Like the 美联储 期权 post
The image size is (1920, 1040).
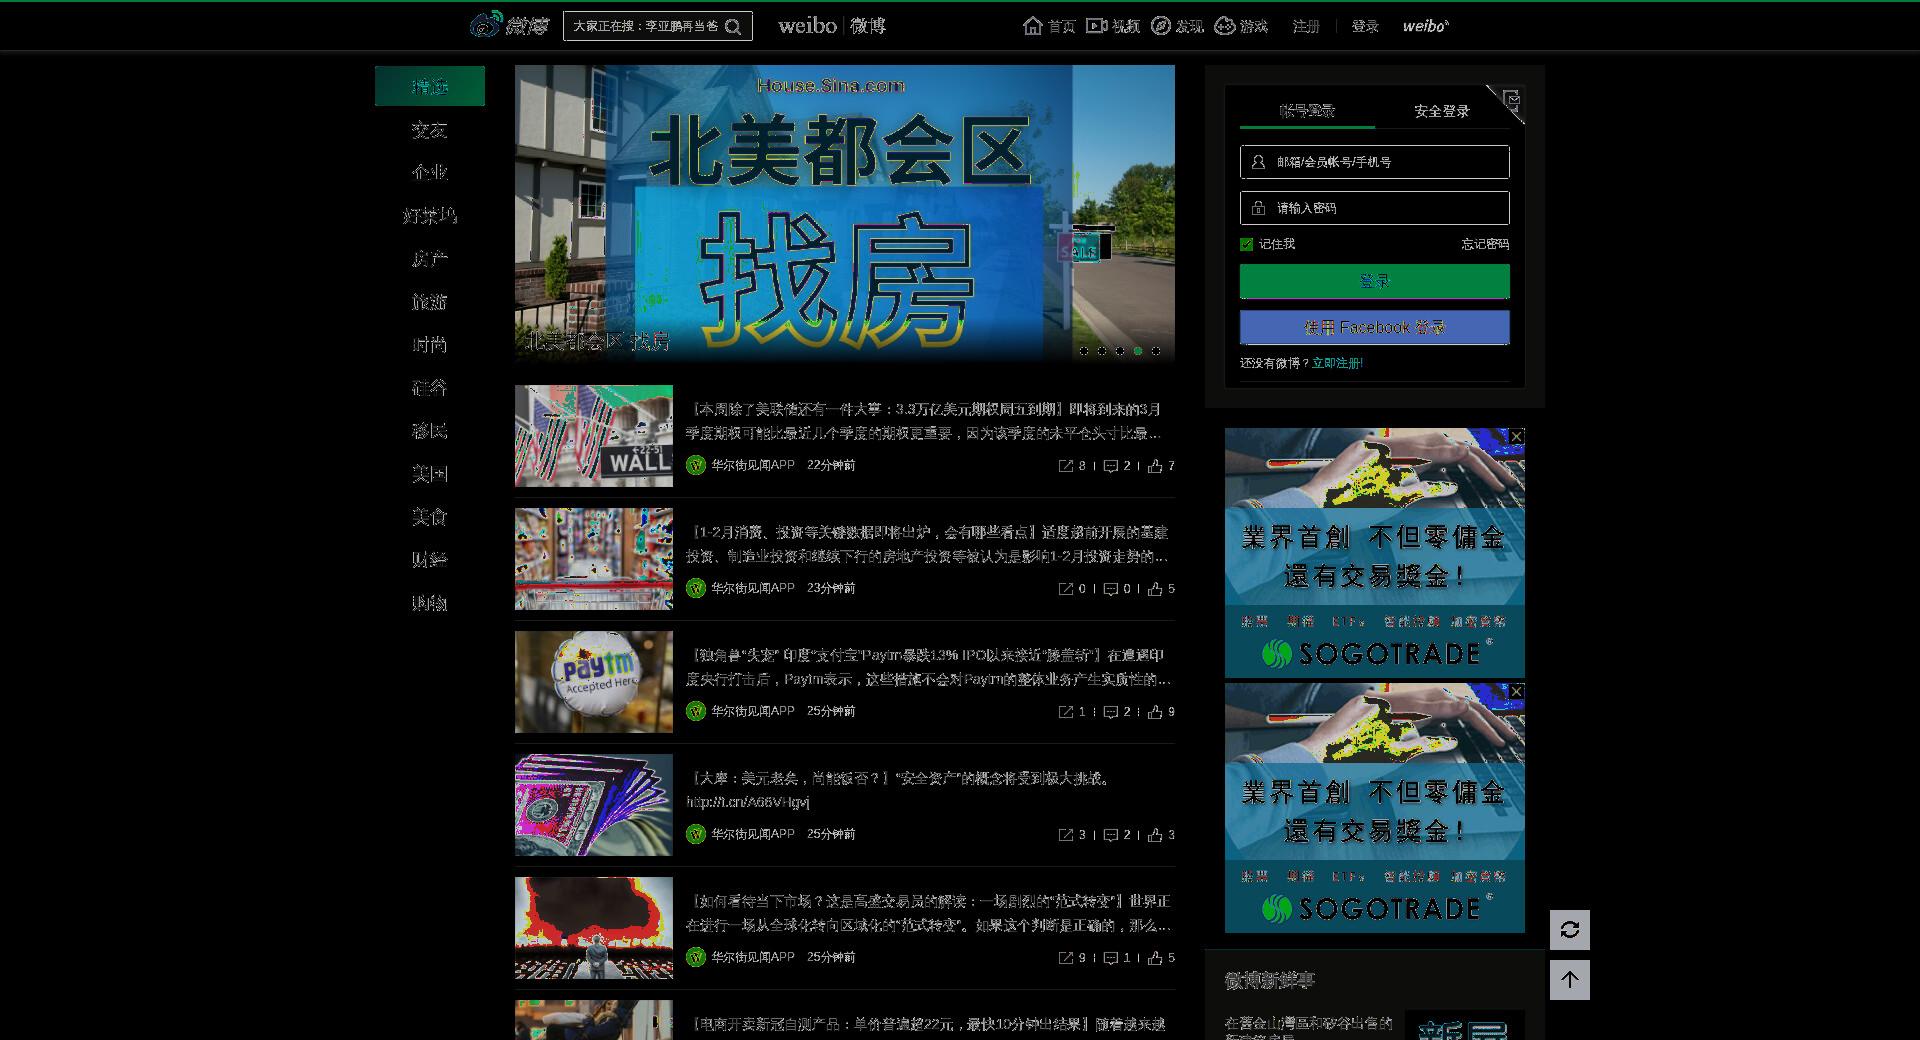point(1155,466)
